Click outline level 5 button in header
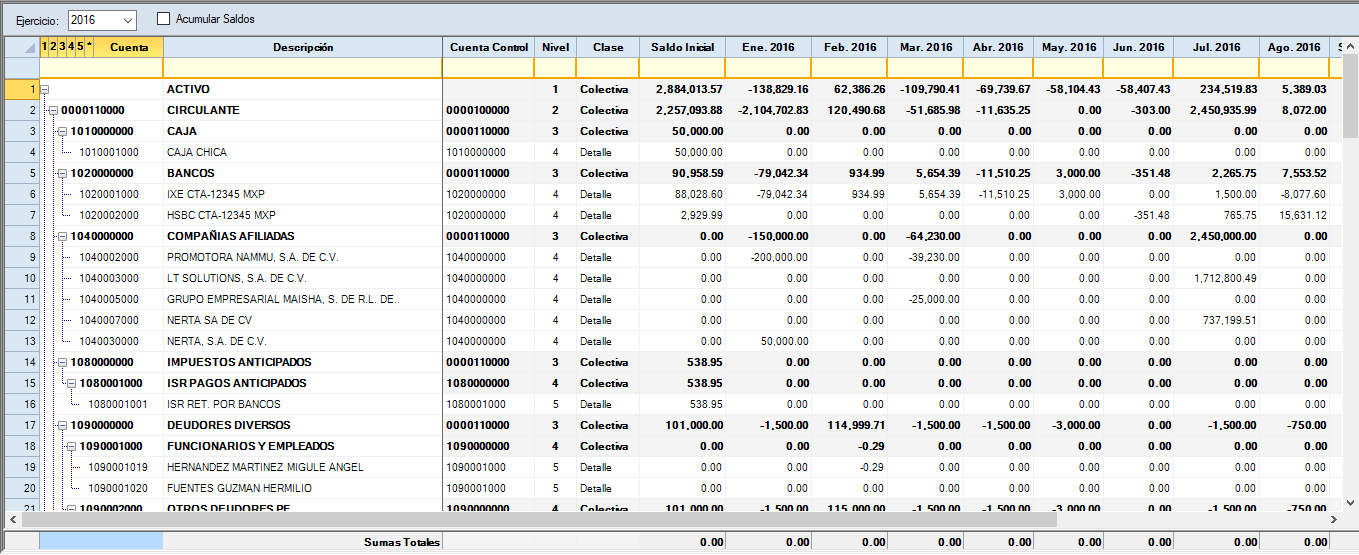The height and width of the screenshot is (555, 1359). (80, 47)
